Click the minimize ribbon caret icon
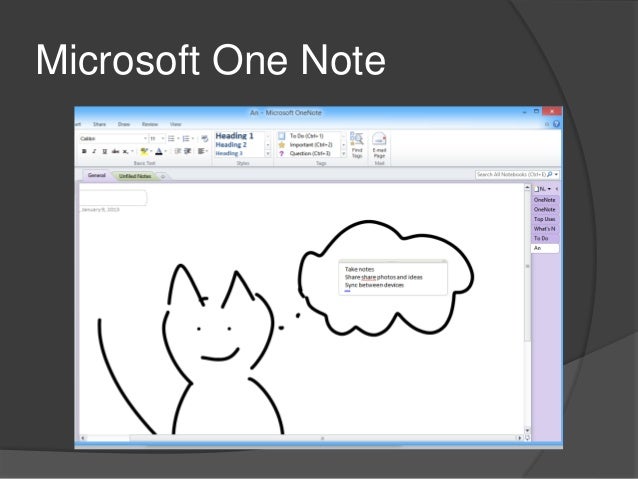Image resolution: width=638 pixels, height=479 pixels. [547, 124]
